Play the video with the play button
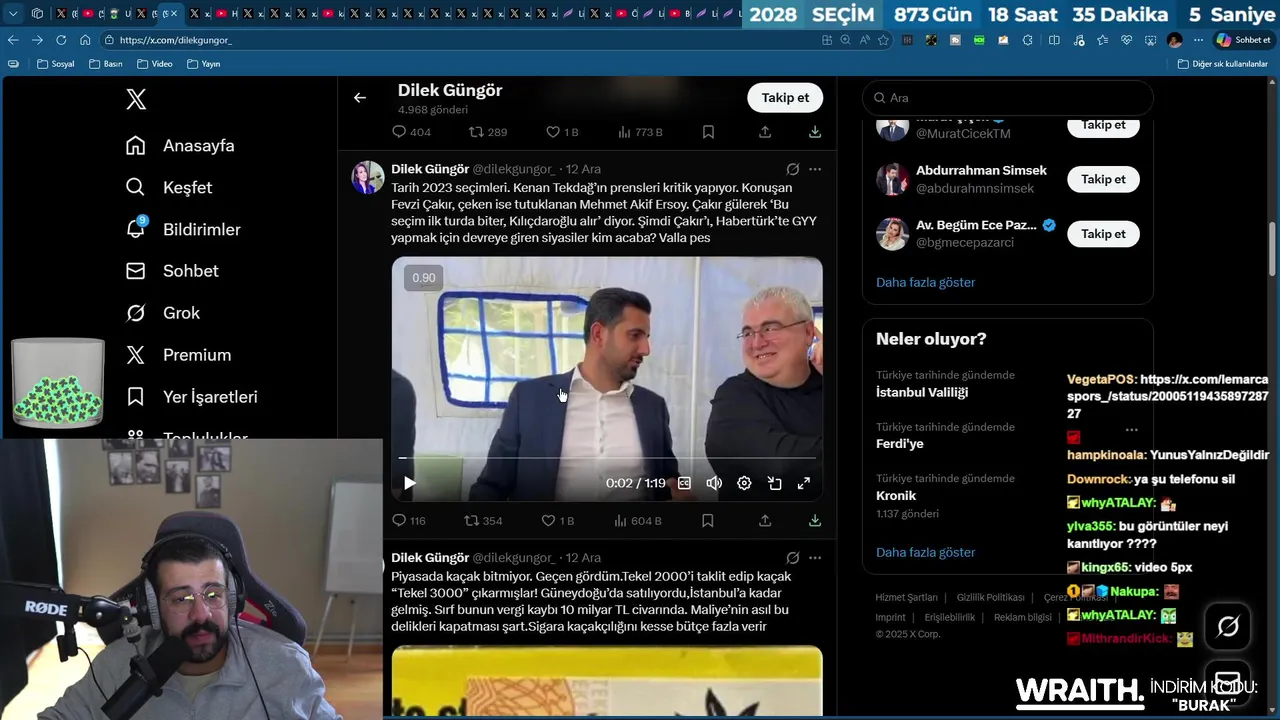 [409, 483]
